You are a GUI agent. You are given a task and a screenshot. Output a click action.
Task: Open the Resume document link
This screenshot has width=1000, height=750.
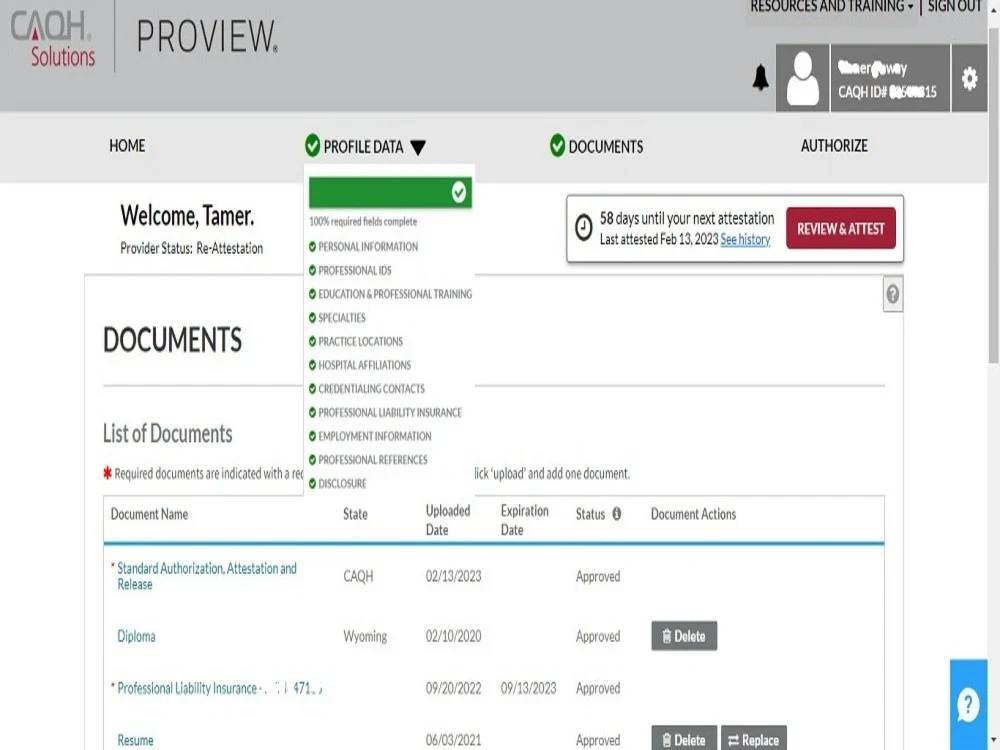click(x=135, y=740)
